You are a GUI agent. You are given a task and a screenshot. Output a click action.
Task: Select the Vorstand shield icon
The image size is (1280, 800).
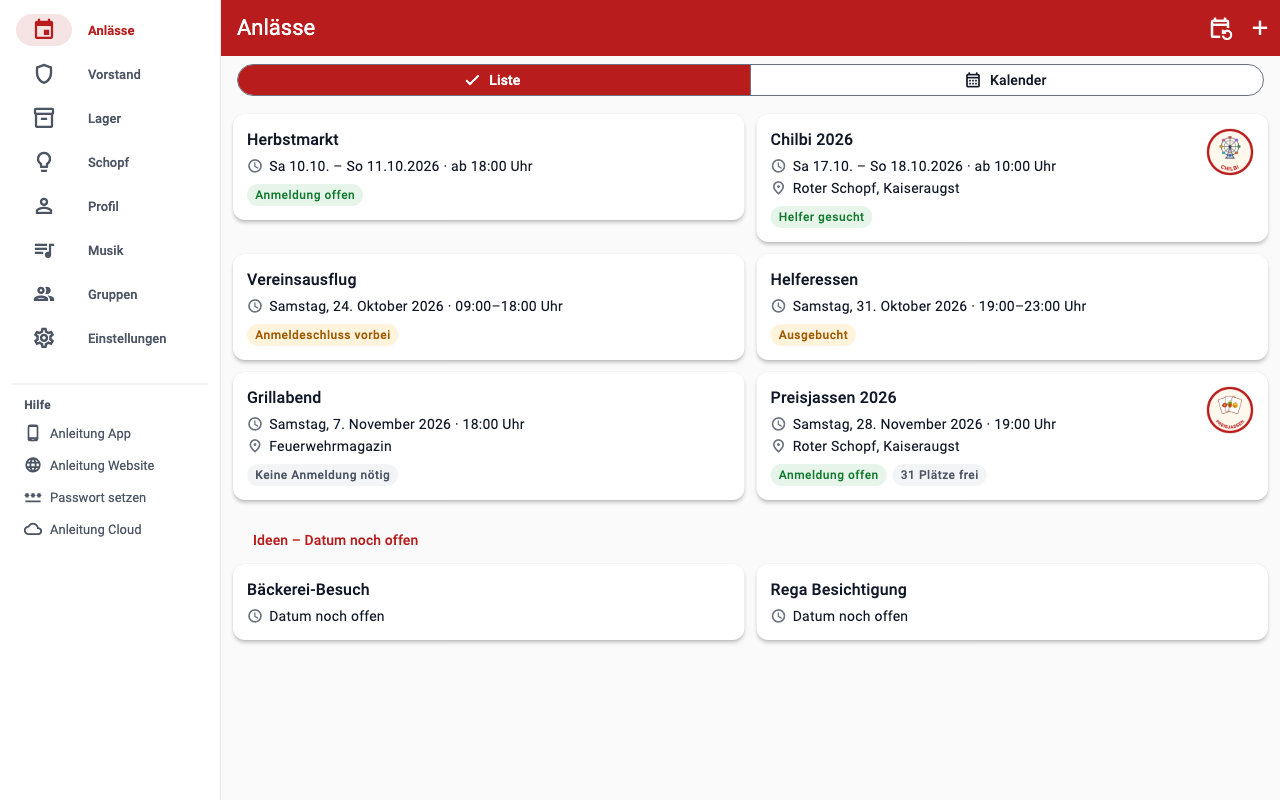pyautogui.click(x=44, y=74)
